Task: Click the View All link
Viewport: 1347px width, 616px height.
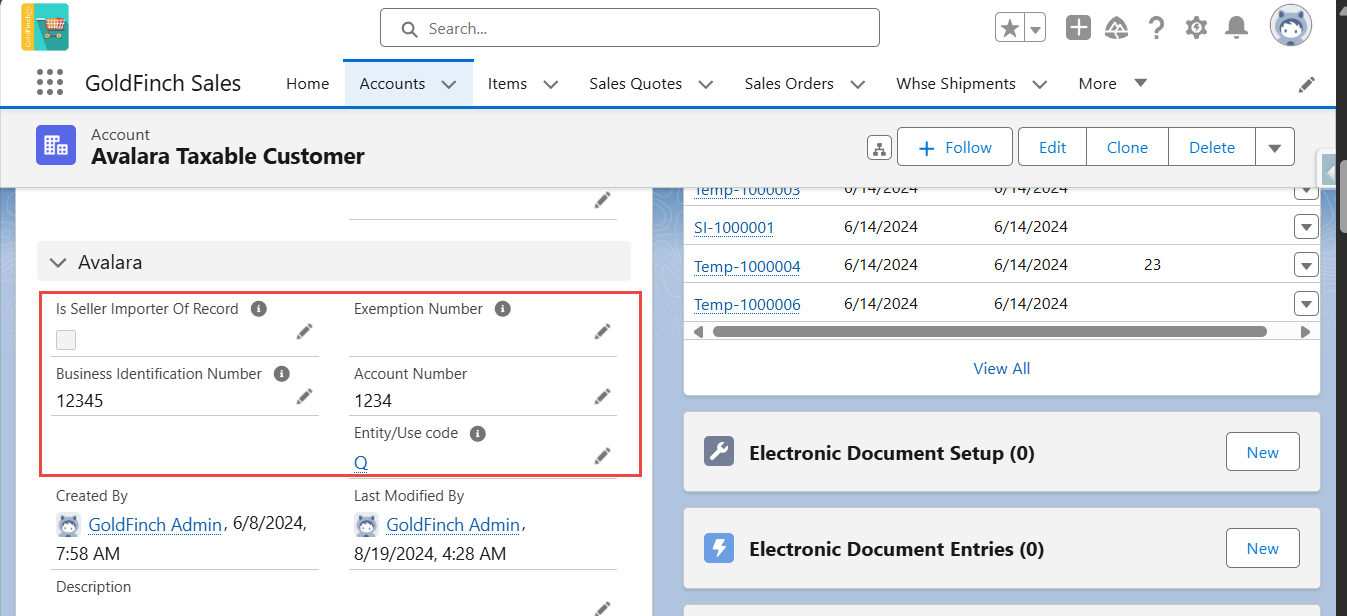Action: click(1001, 368)
